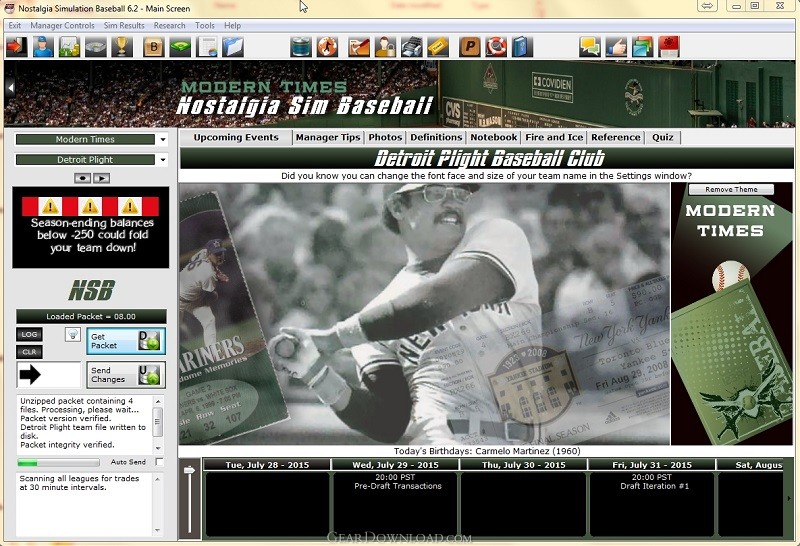
Task: Switch to the Photos tab
Action: click(x=385, y=137)
